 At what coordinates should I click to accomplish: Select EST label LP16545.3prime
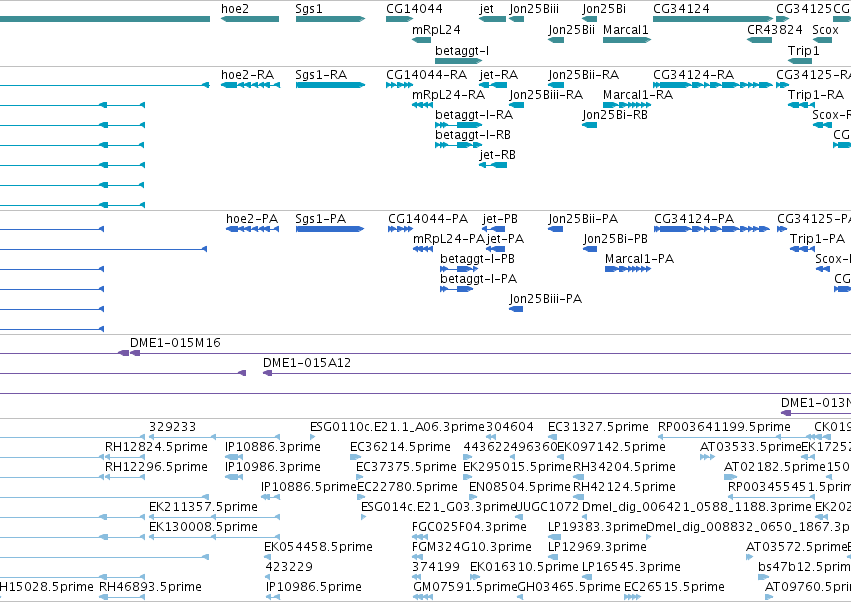coord(631,567)
